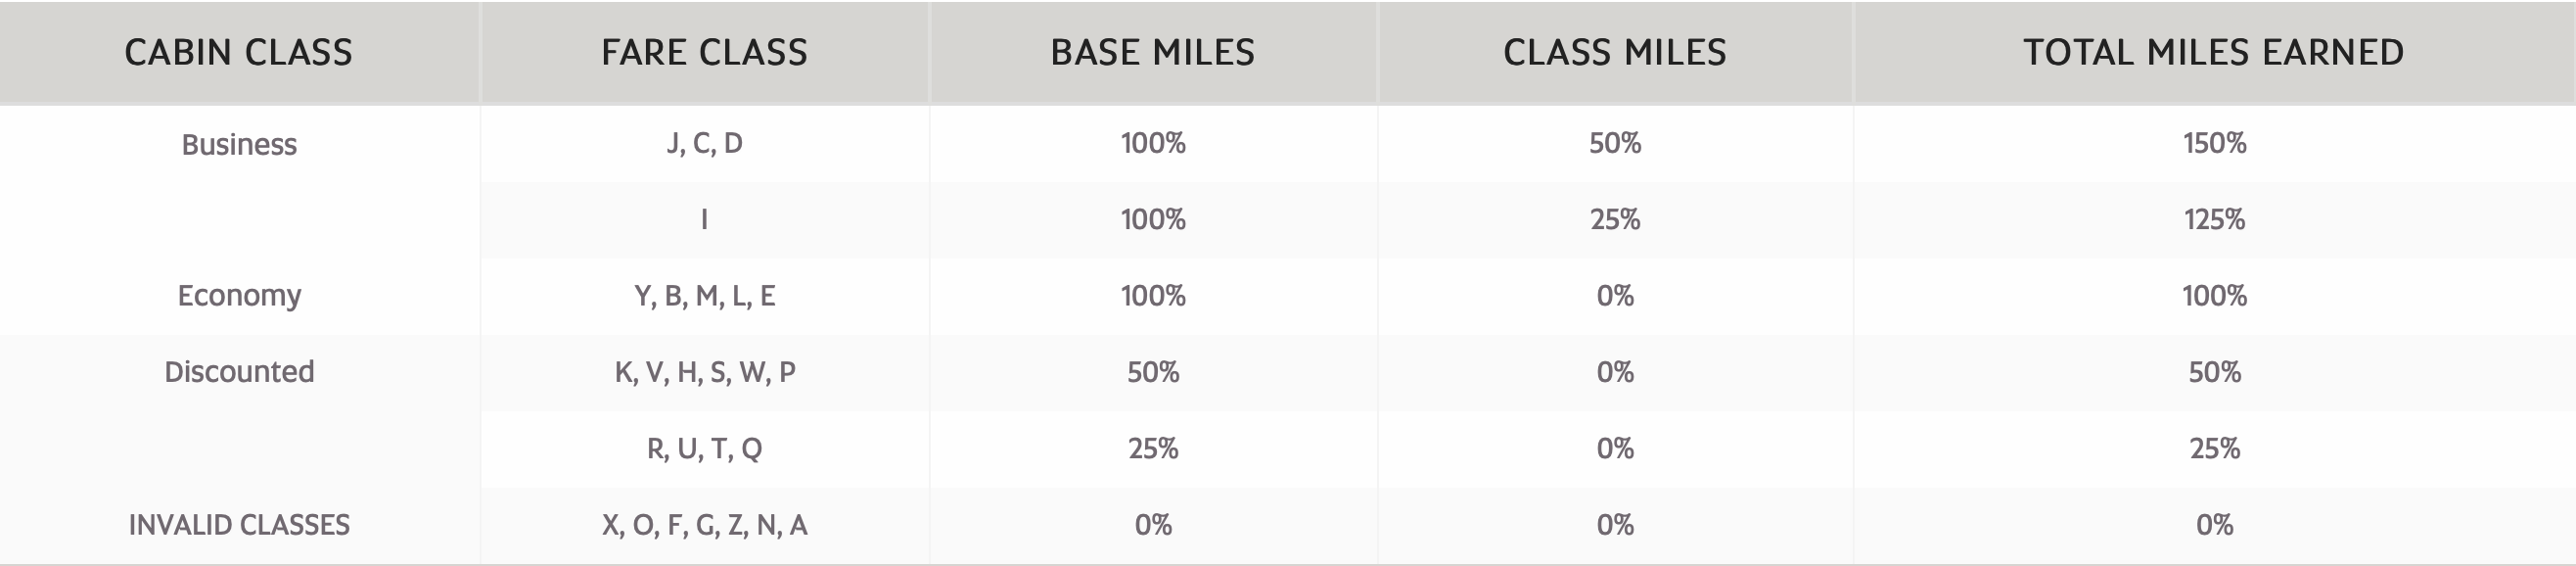Viewport: 2576px width, 566px height.
Task: Click the CABIN CLASS column header
Action: (239, 52)
